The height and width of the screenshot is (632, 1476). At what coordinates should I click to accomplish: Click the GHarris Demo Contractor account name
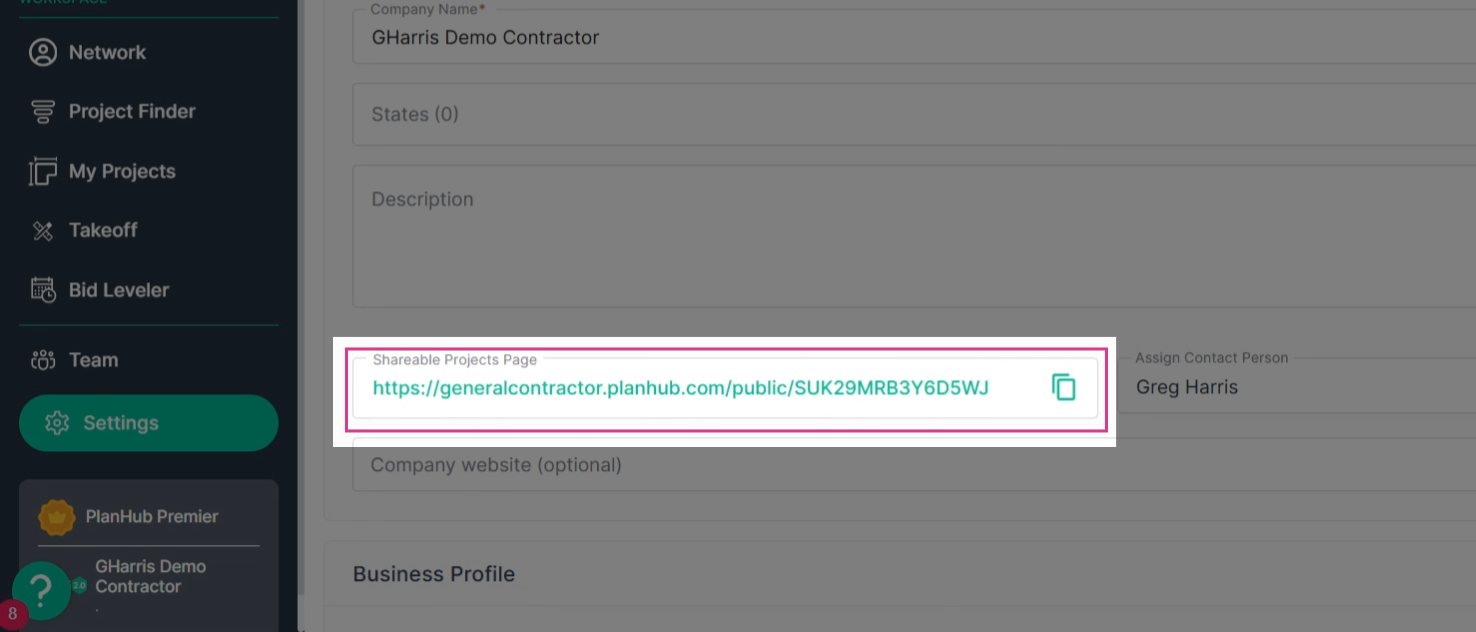tap(150, 576)
